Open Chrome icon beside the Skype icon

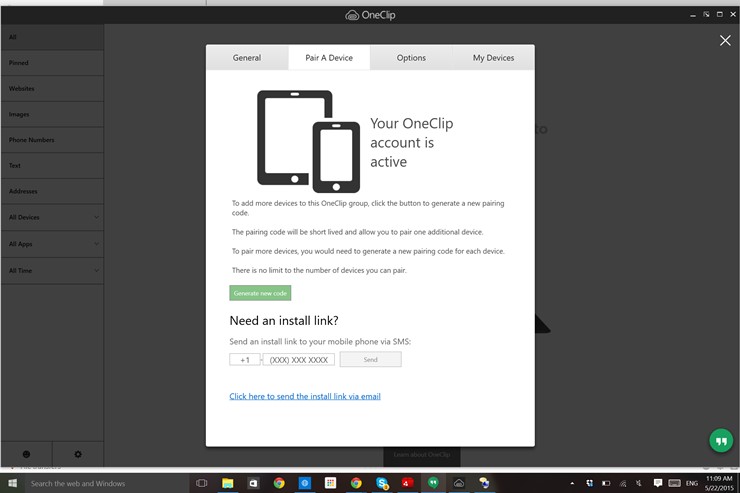coord(356,483)
